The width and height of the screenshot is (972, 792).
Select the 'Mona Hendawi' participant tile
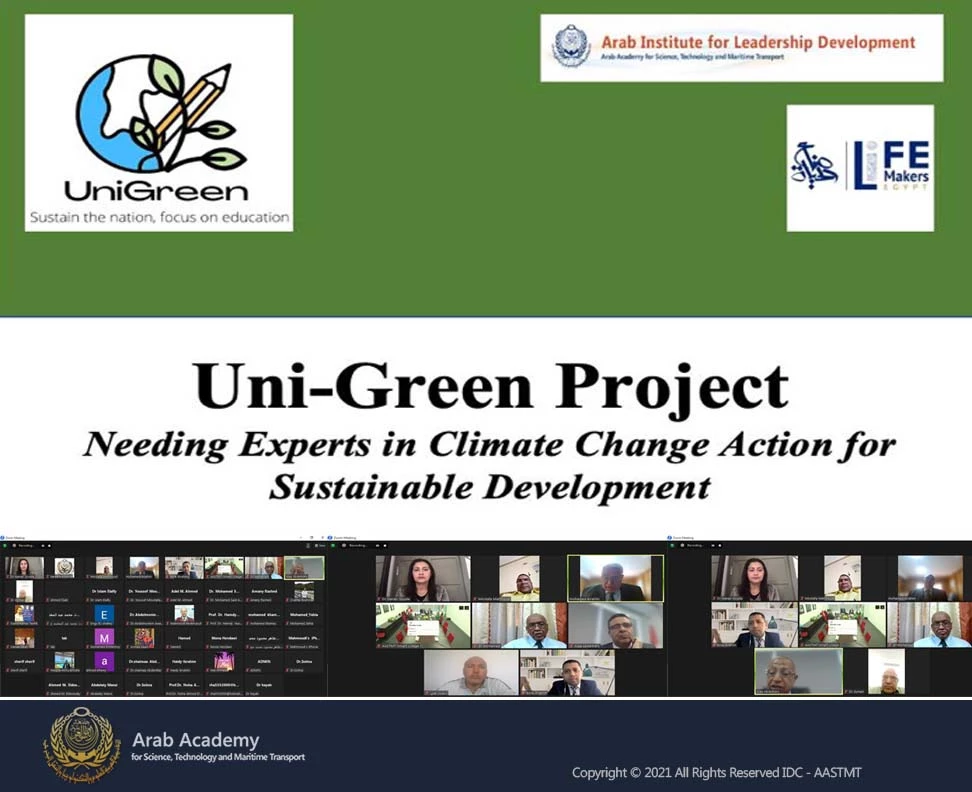click(224, 638)
